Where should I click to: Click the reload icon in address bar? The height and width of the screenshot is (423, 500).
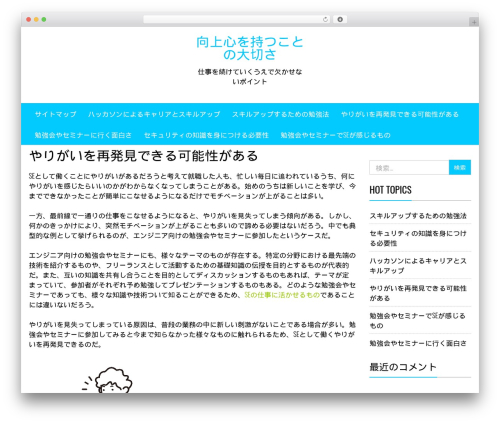325,20
